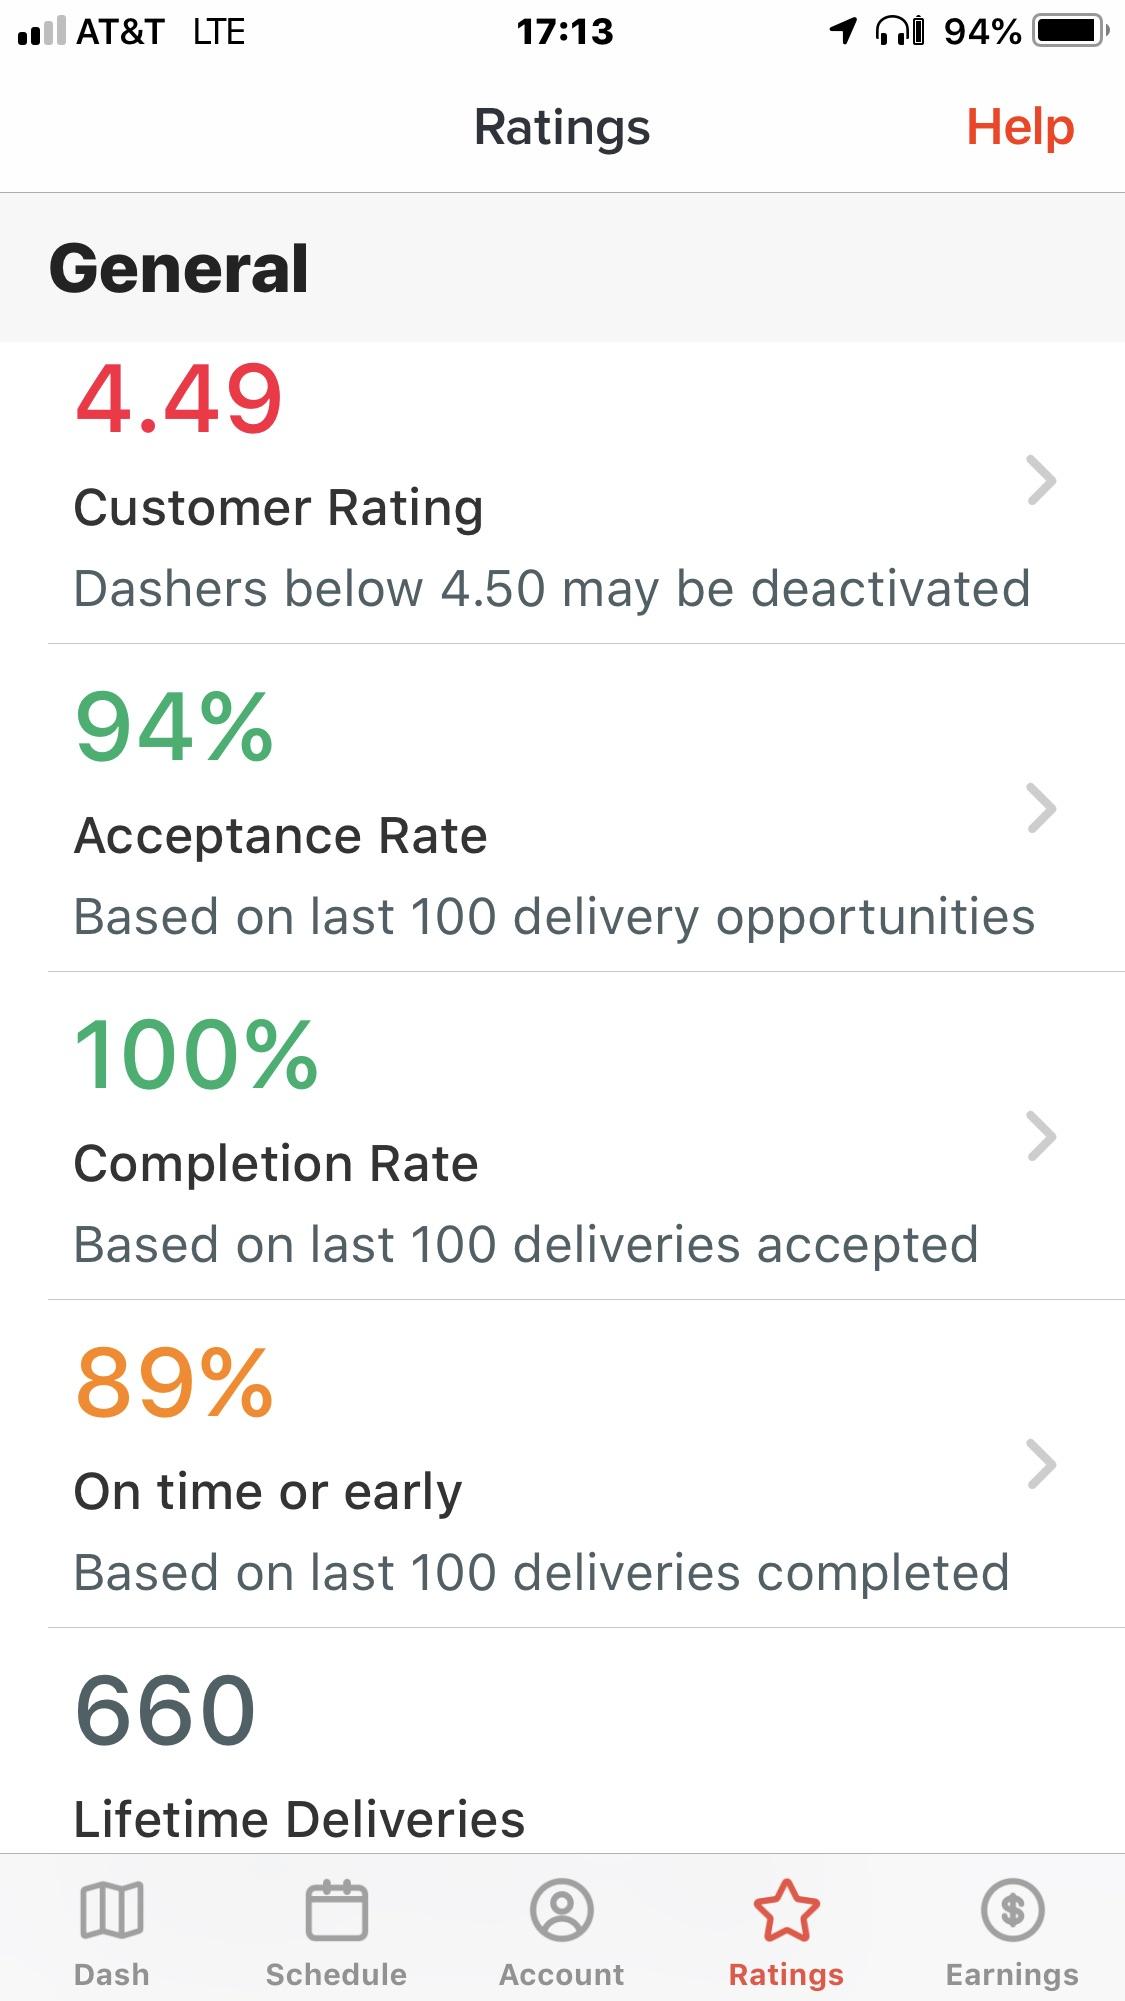This screenshot has width=1125, height=2001.
Task: Select the Lifetime Deliveries row
Action: (x=586, y=1741)
